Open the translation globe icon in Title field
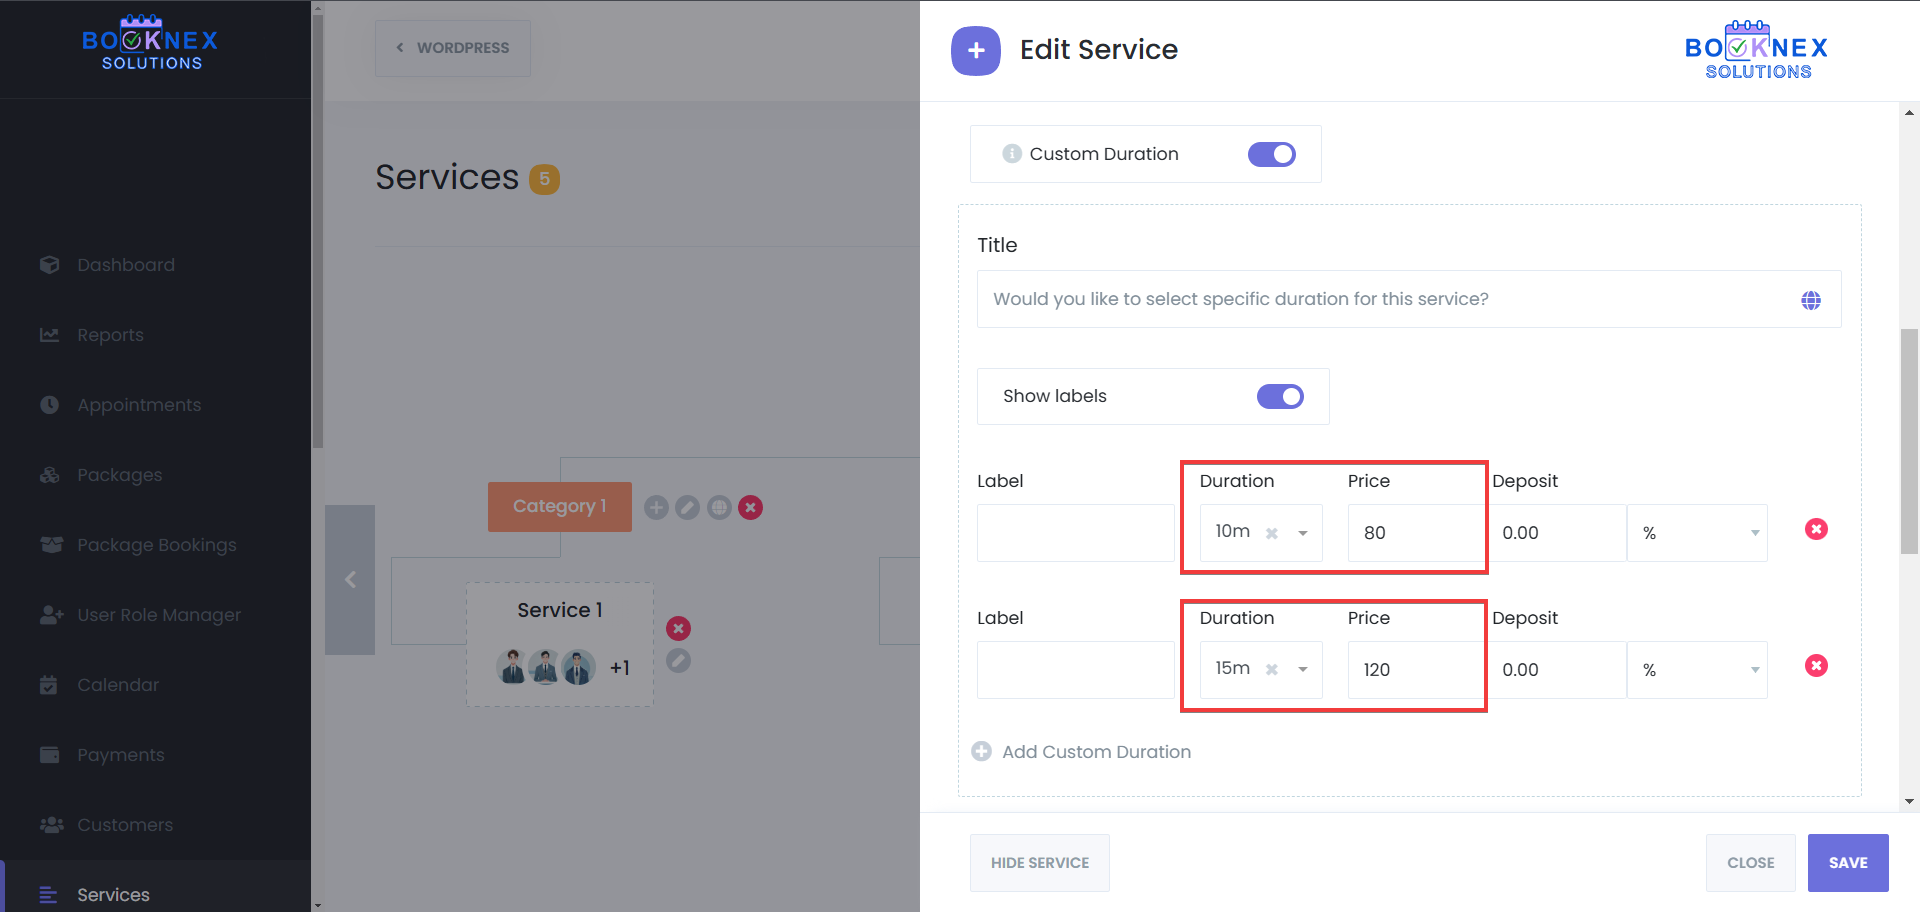The width and height of the screenshot is (1920, 912). 1811,299
